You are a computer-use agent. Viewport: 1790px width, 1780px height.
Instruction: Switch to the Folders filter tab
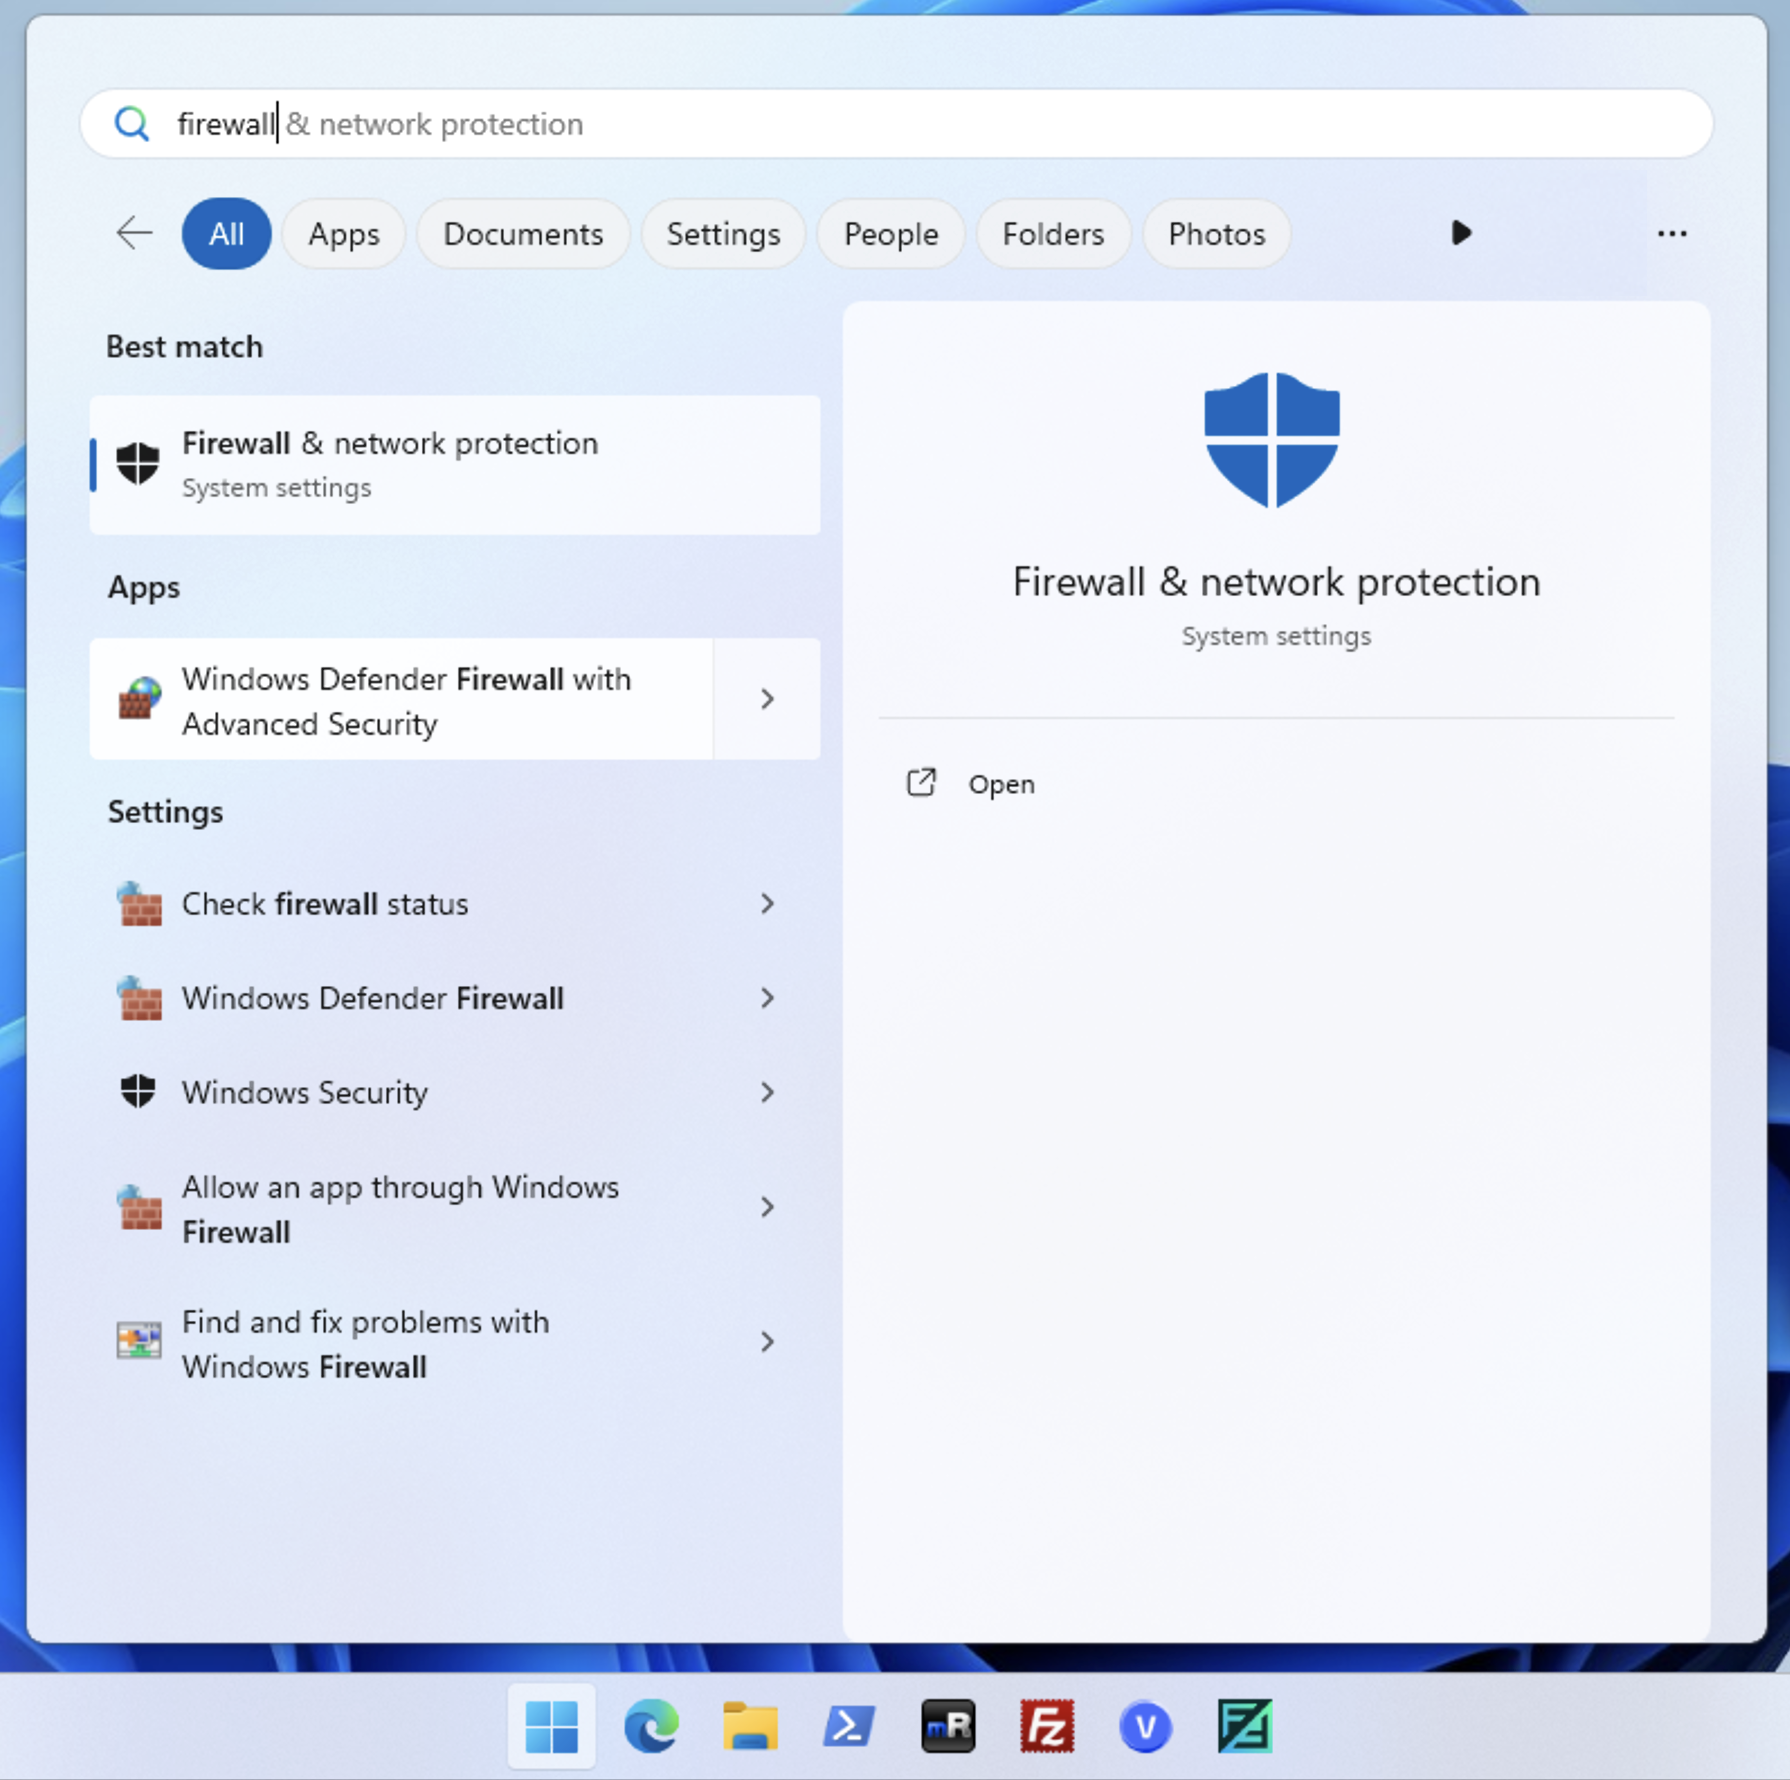coord(1053,234)
